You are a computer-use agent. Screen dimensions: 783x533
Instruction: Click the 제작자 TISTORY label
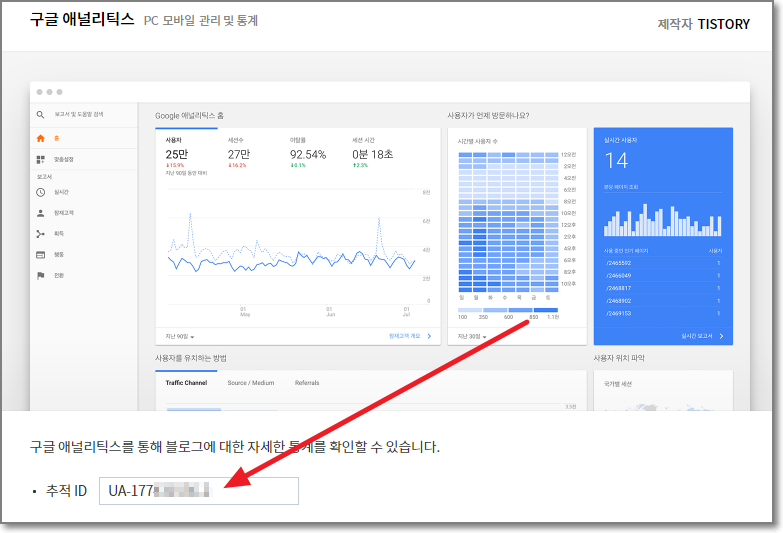pyautogui.click(x=704, y=24)
